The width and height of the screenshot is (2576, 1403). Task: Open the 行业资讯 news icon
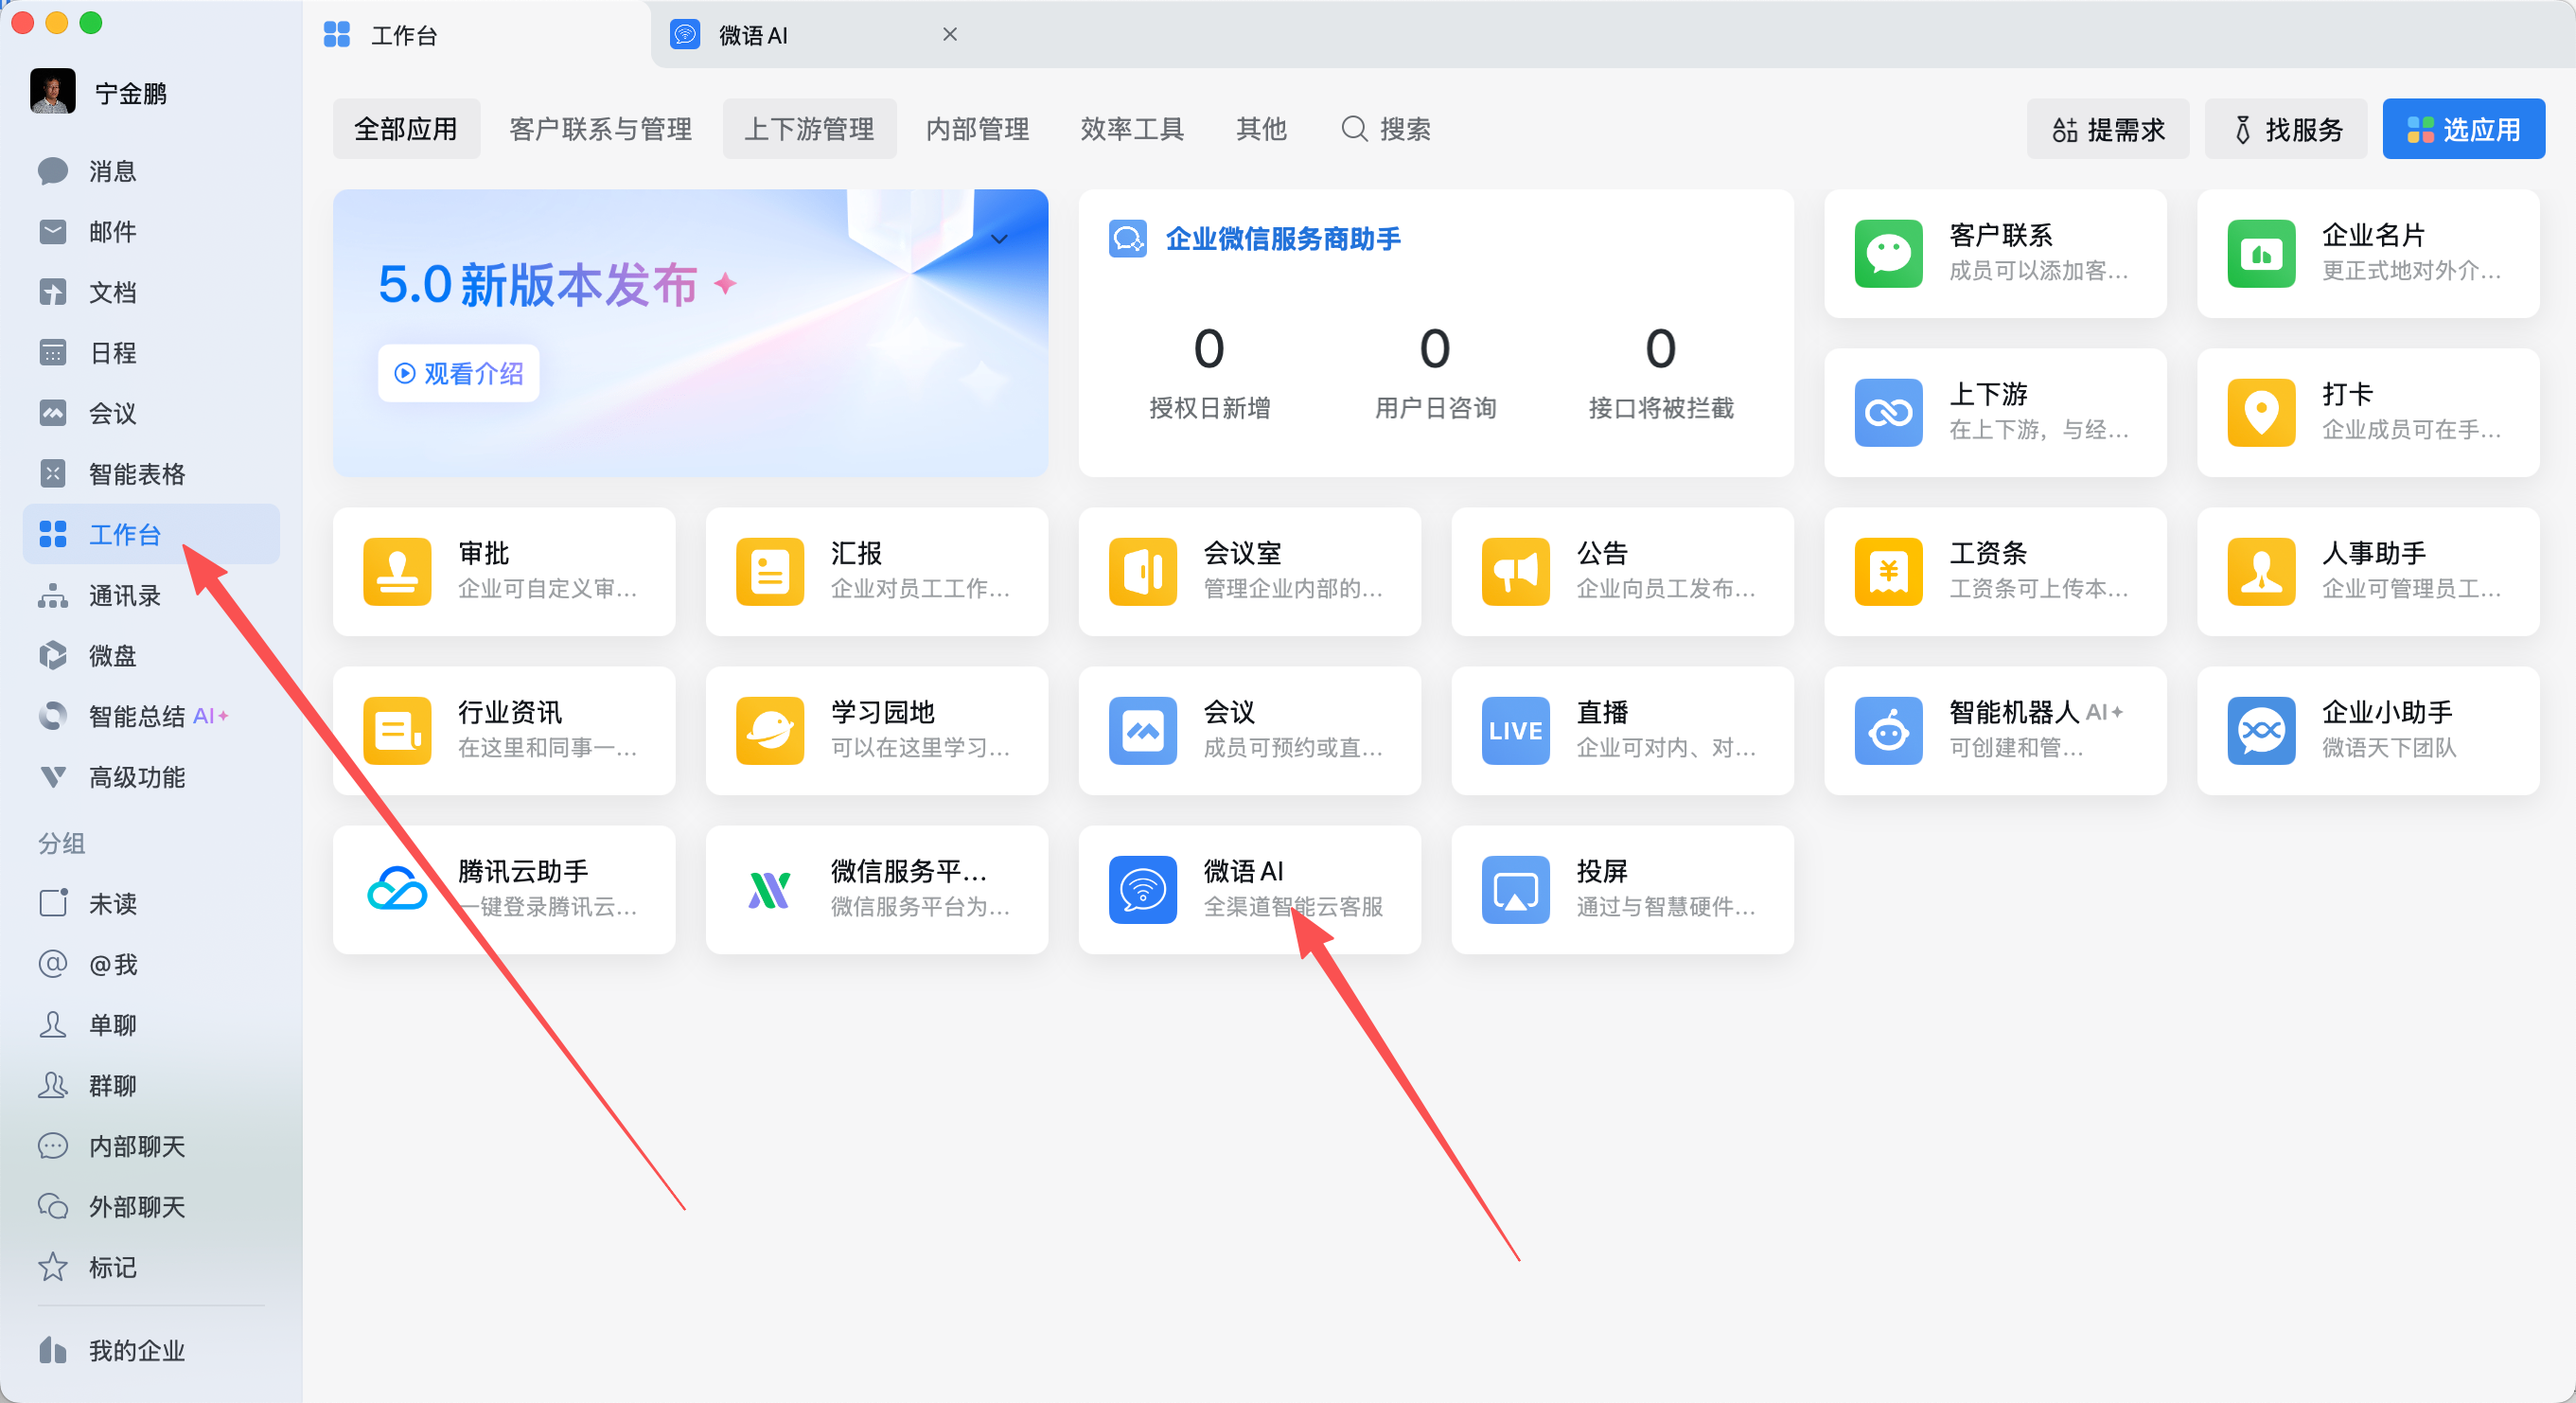tap(397, 730)
